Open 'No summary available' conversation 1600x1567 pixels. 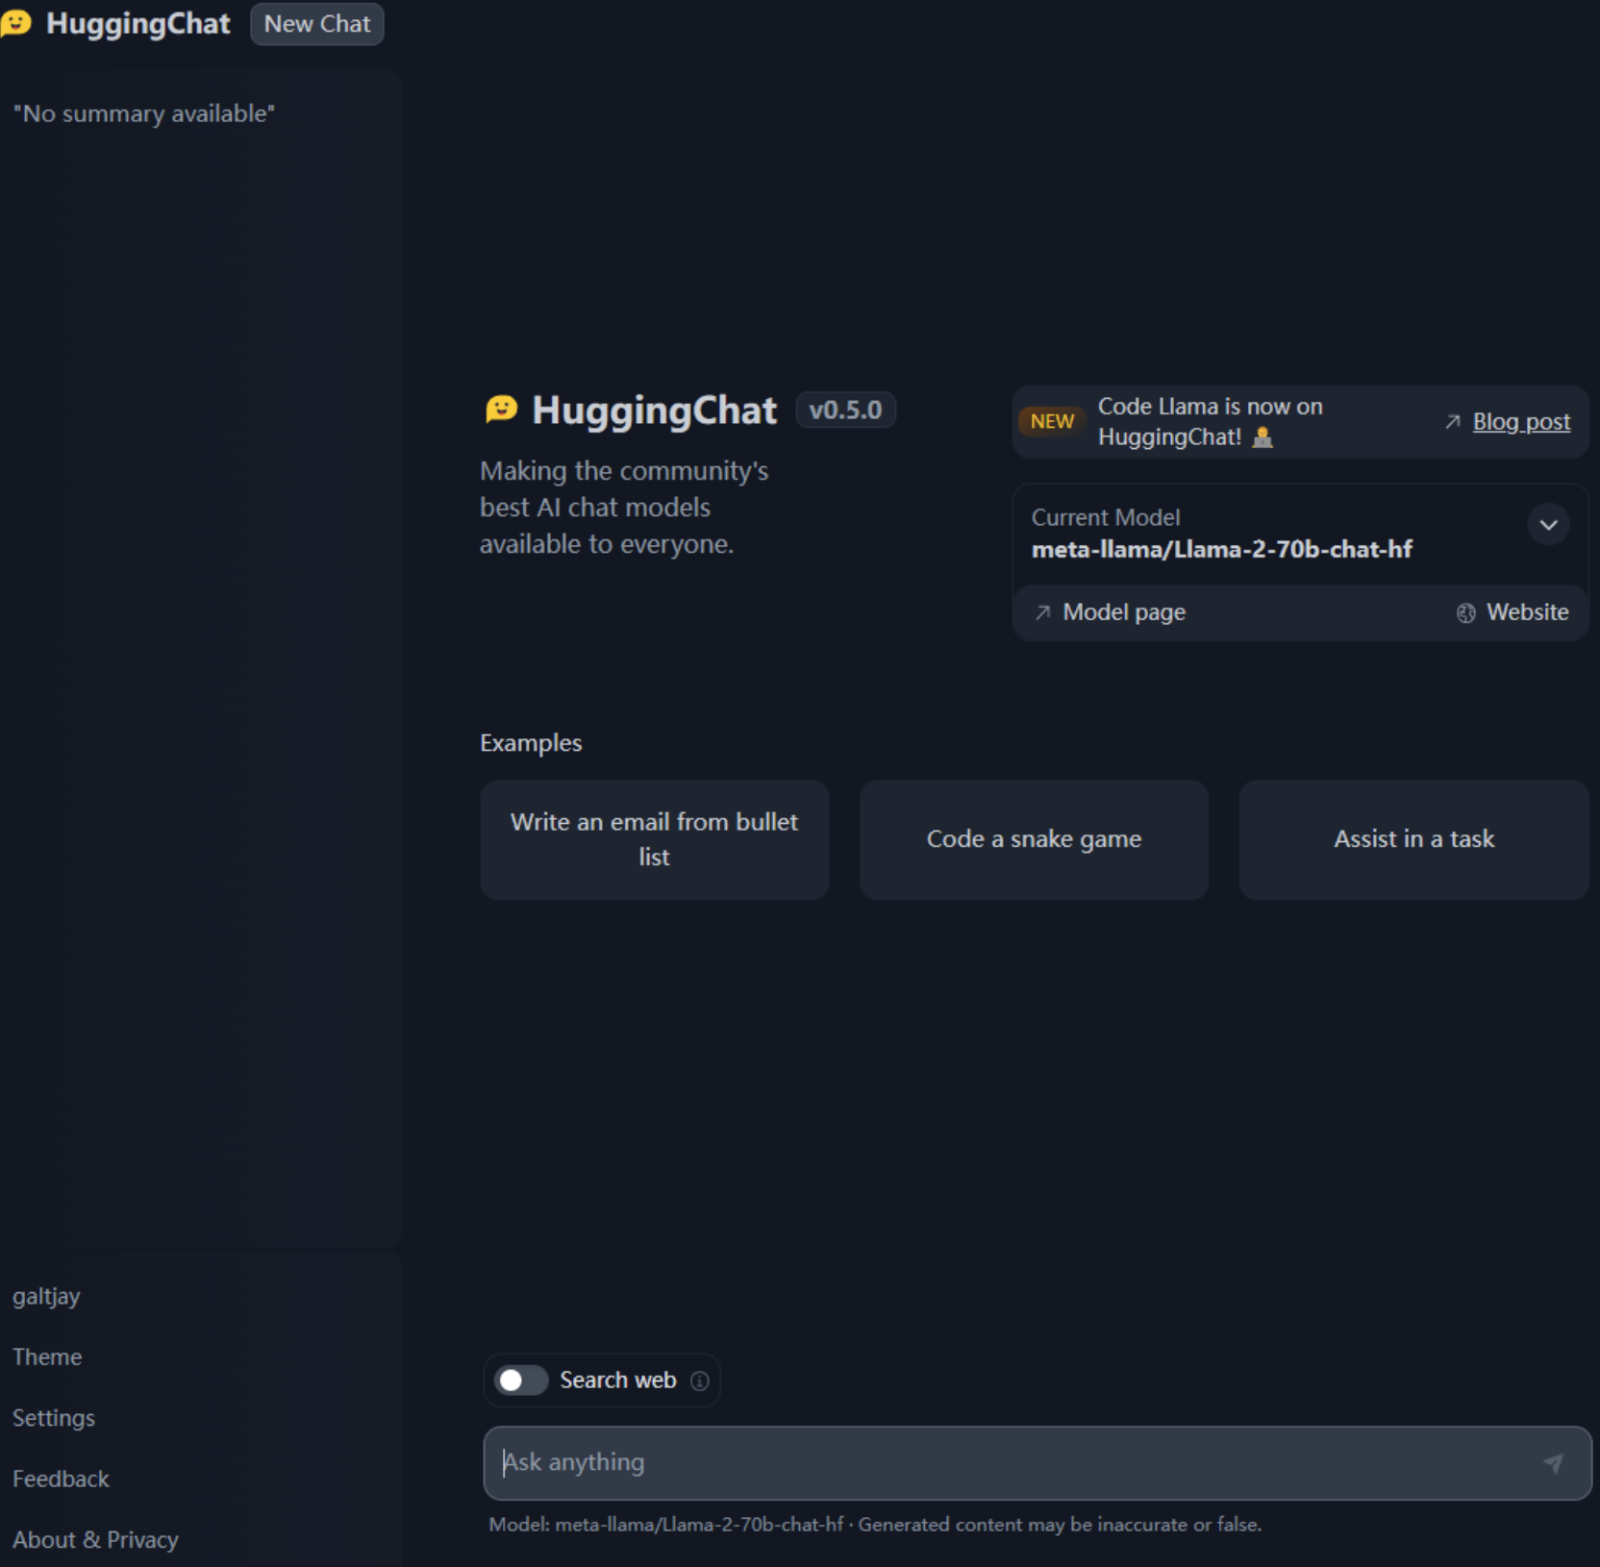(x=144, y=114)
